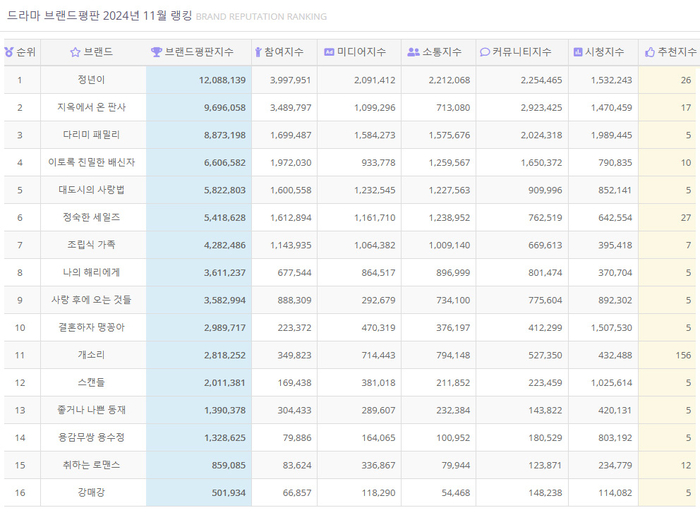The width and height of the screenshot is (700, 515).
Task: Click brand reputation value 12,088,139
Action: point(222,80)
